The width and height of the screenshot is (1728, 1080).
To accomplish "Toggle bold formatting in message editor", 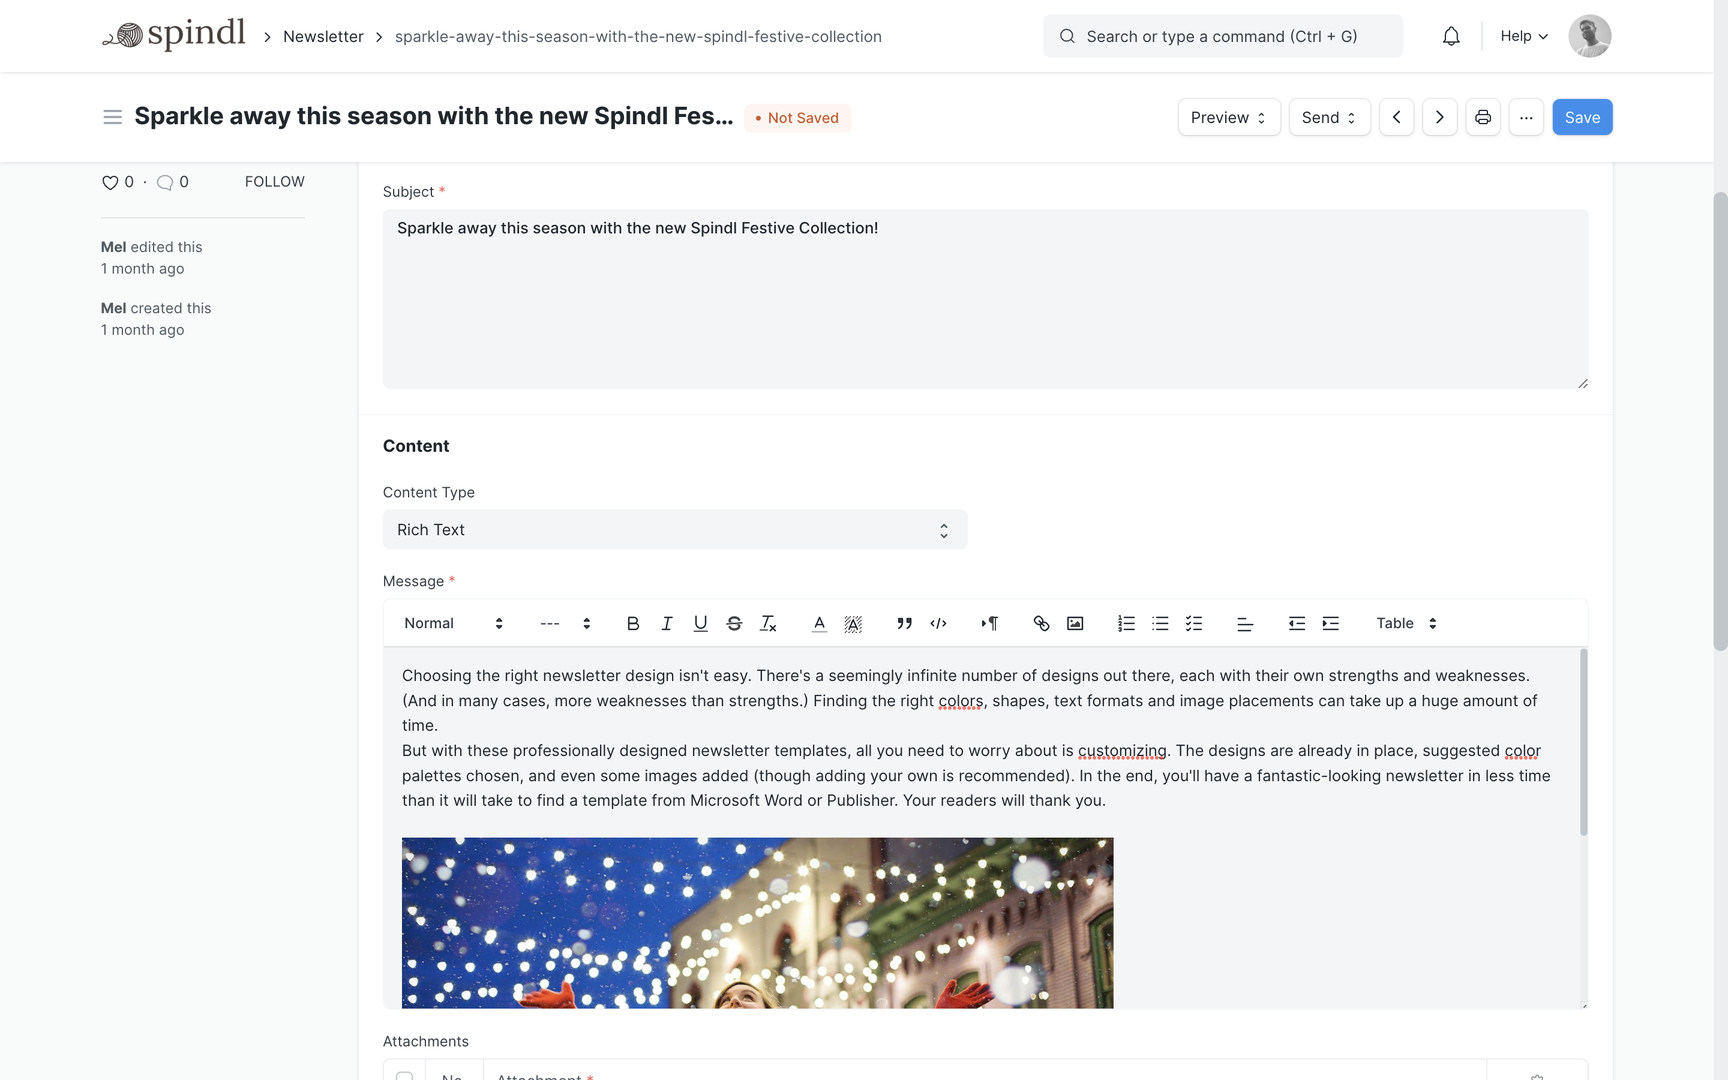I will coord(633,623).
